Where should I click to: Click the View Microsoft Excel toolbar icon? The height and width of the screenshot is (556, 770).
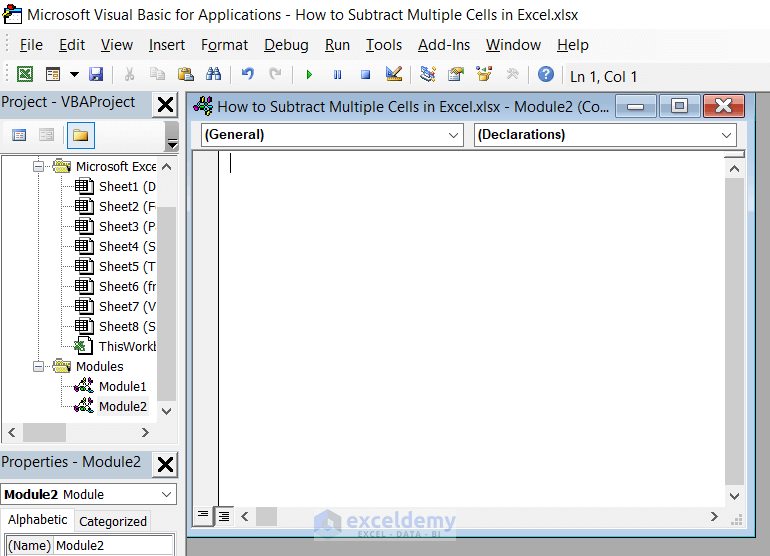(x=25, y=75)
